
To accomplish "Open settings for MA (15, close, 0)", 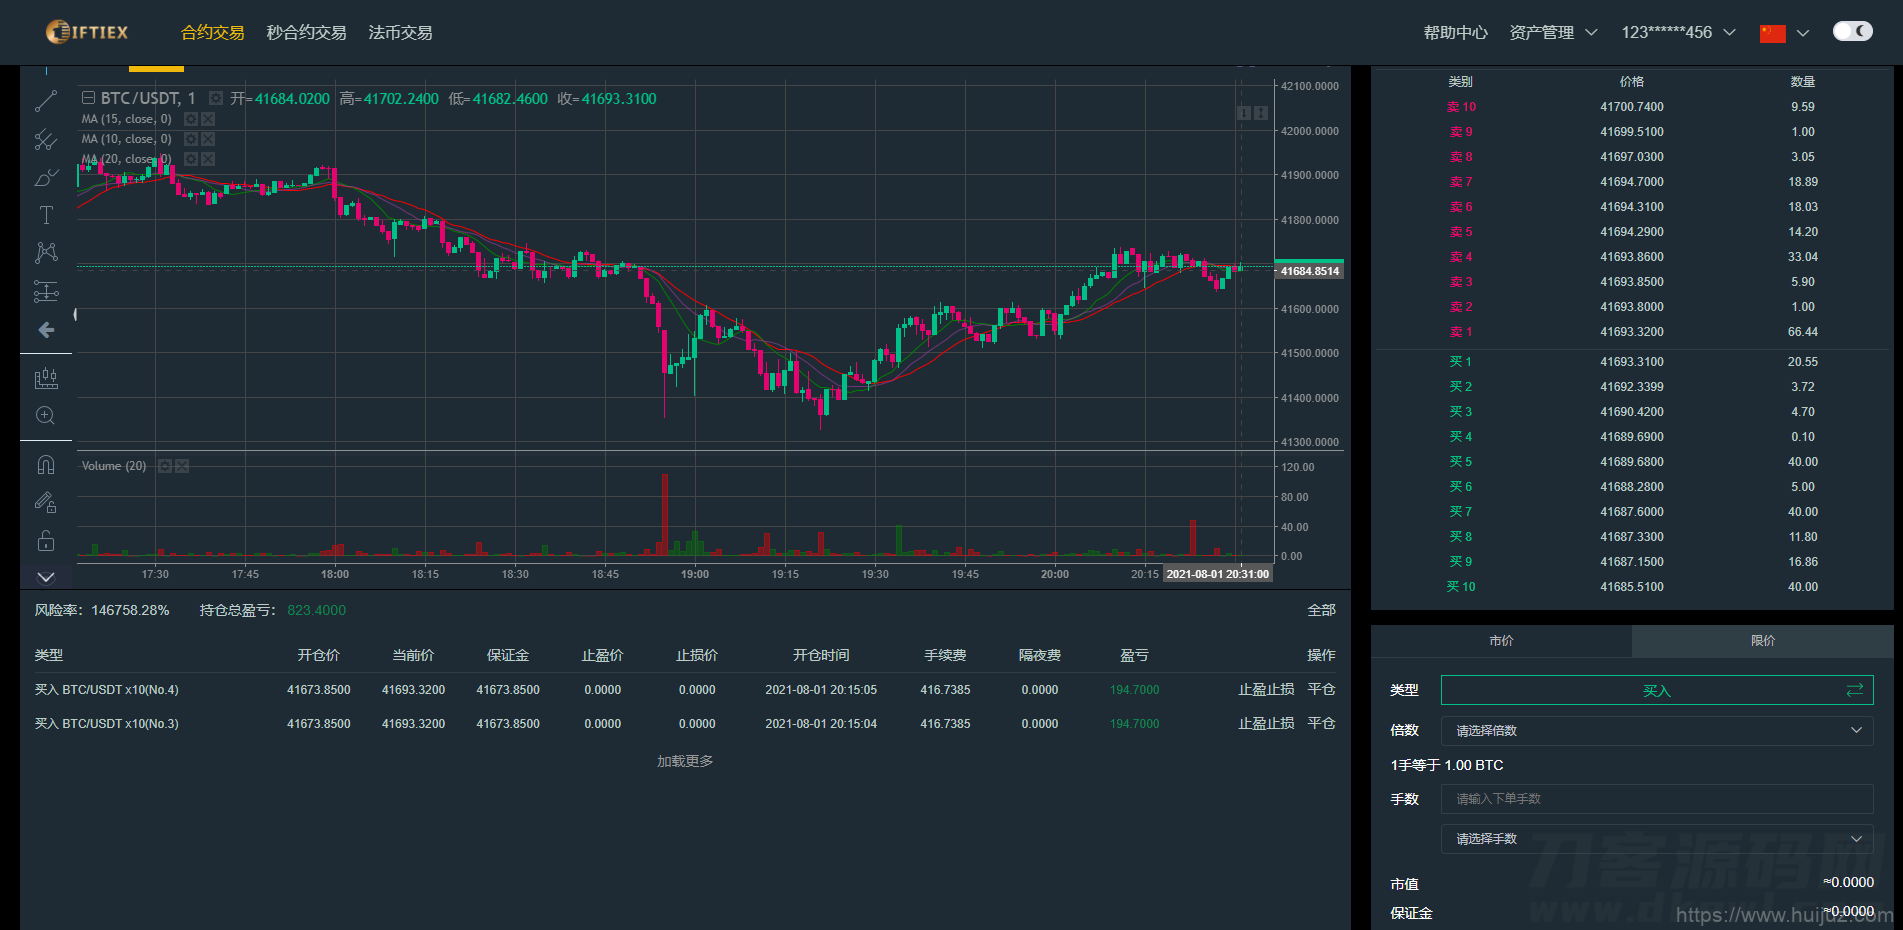I will point(191,119).
